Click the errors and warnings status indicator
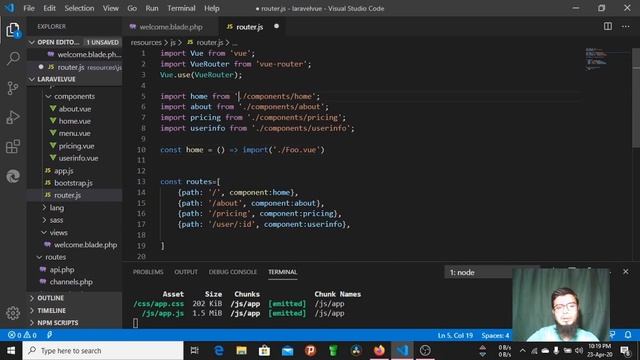 click(22, 335)
